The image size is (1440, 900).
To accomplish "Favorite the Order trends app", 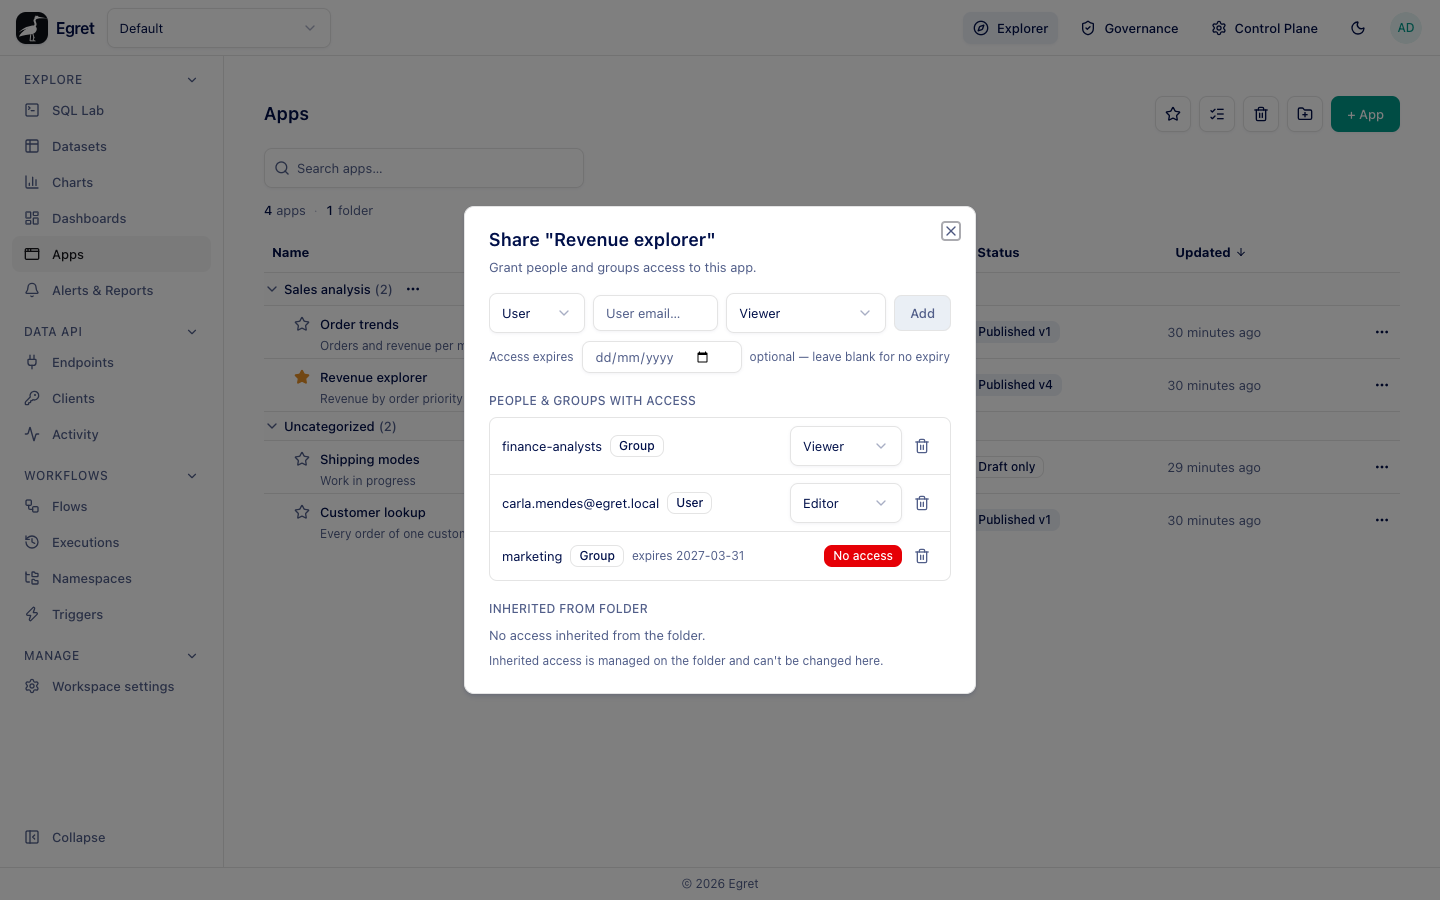I will 302,324.
